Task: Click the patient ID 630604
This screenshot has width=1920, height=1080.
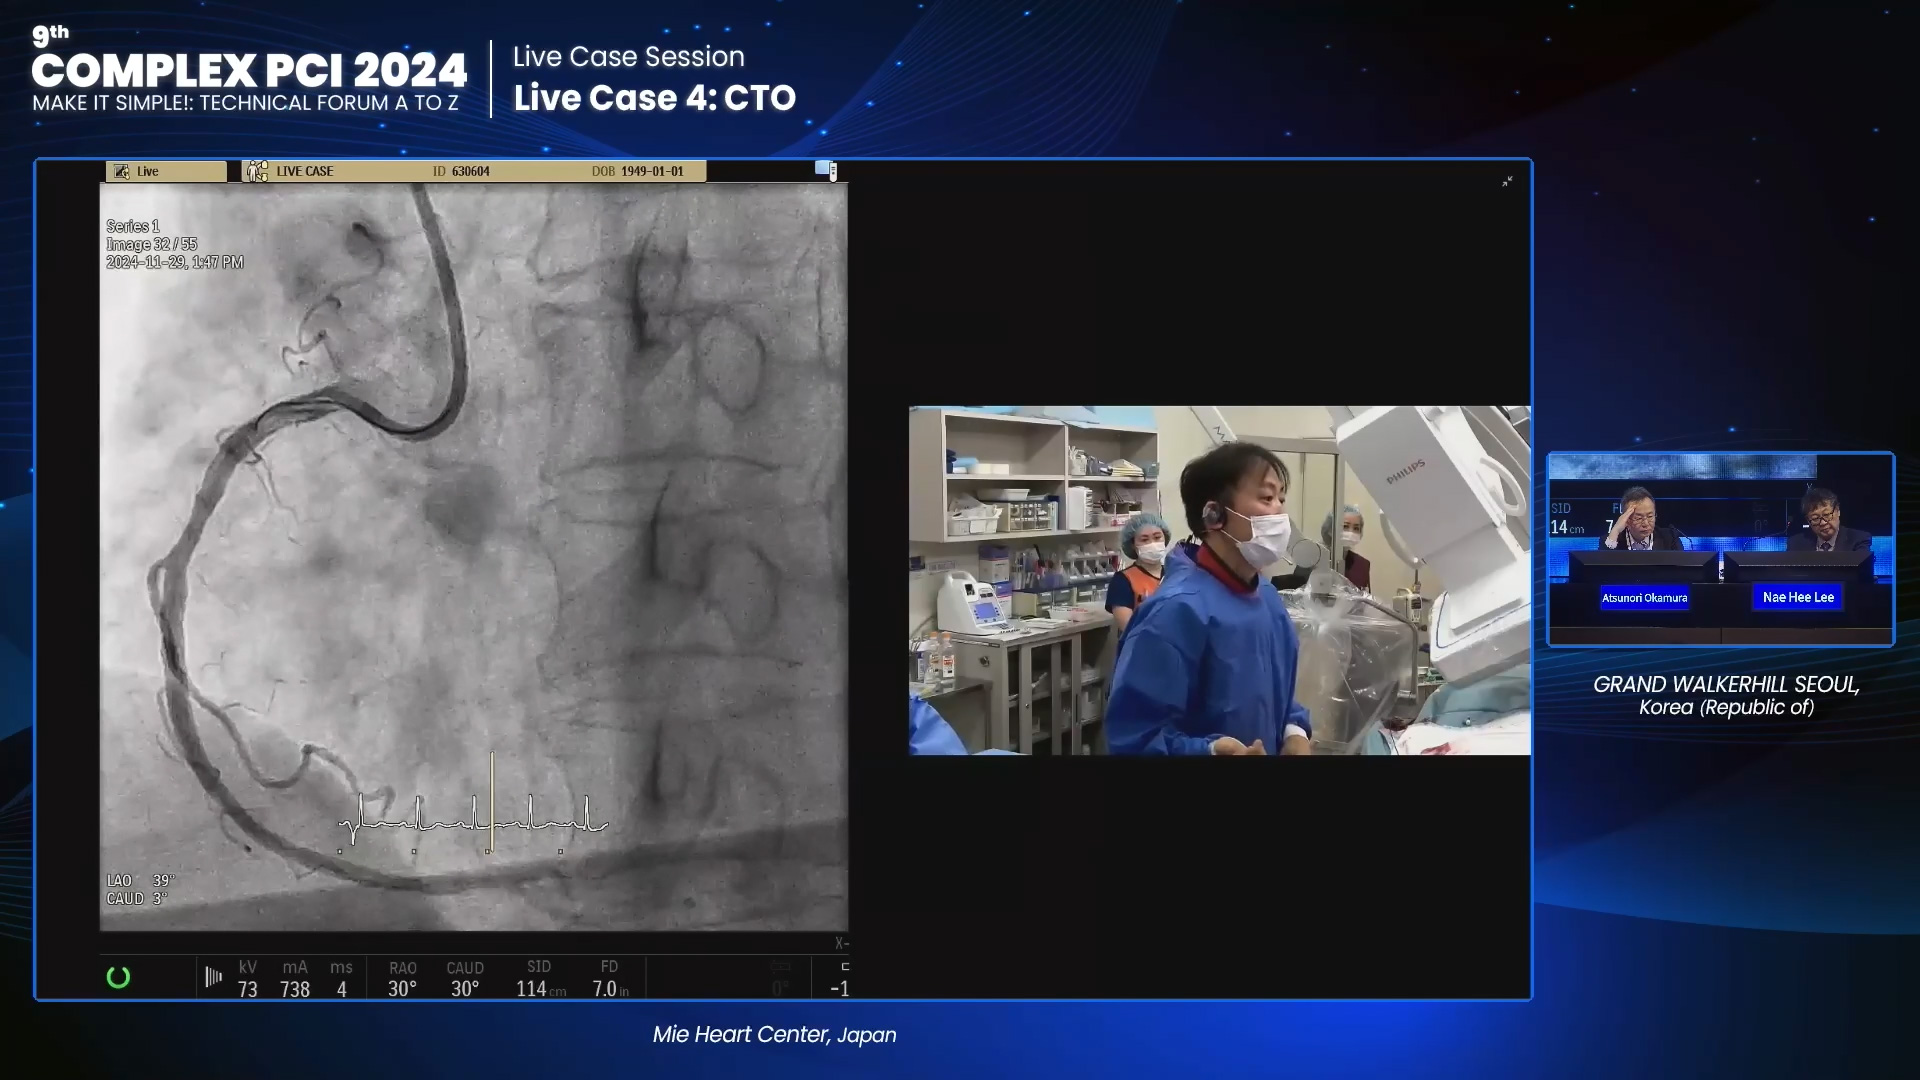Action: click(461, 171)
